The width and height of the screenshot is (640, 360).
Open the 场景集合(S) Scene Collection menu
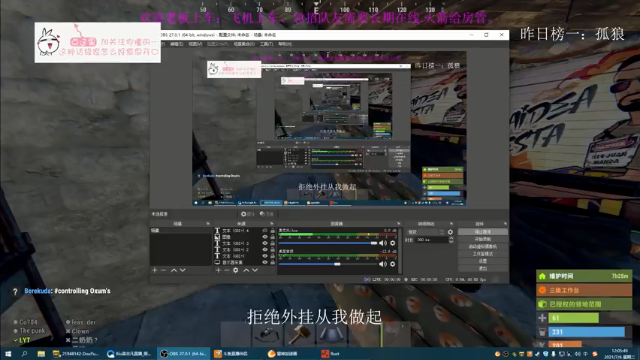click(x=244, y=44)
